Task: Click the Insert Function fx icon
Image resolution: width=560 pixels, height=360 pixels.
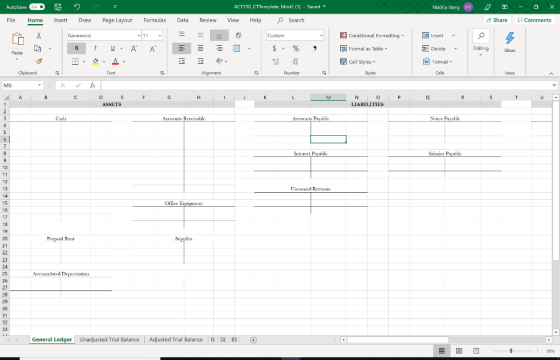Action: [92, 85]
